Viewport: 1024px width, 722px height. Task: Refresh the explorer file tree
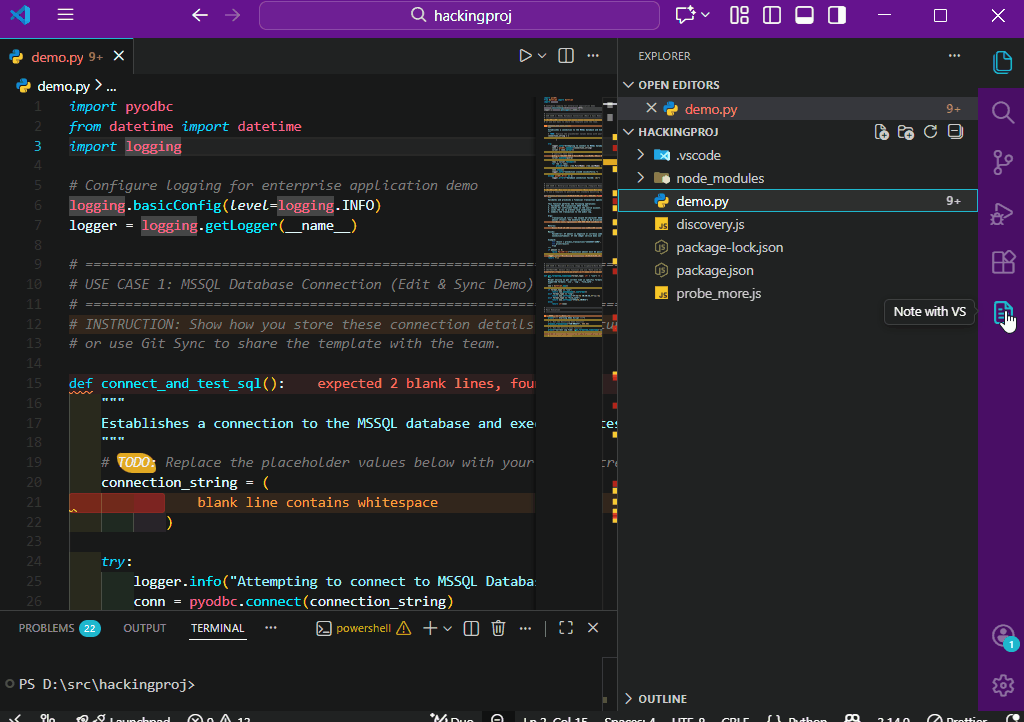tap(930, 132)
